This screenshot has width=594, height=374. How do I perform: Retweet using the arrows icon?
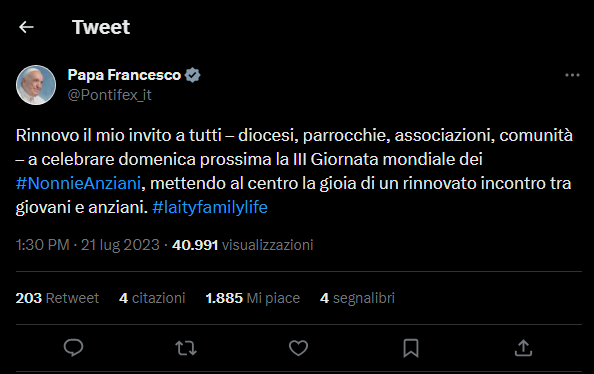tap(186, 348)
